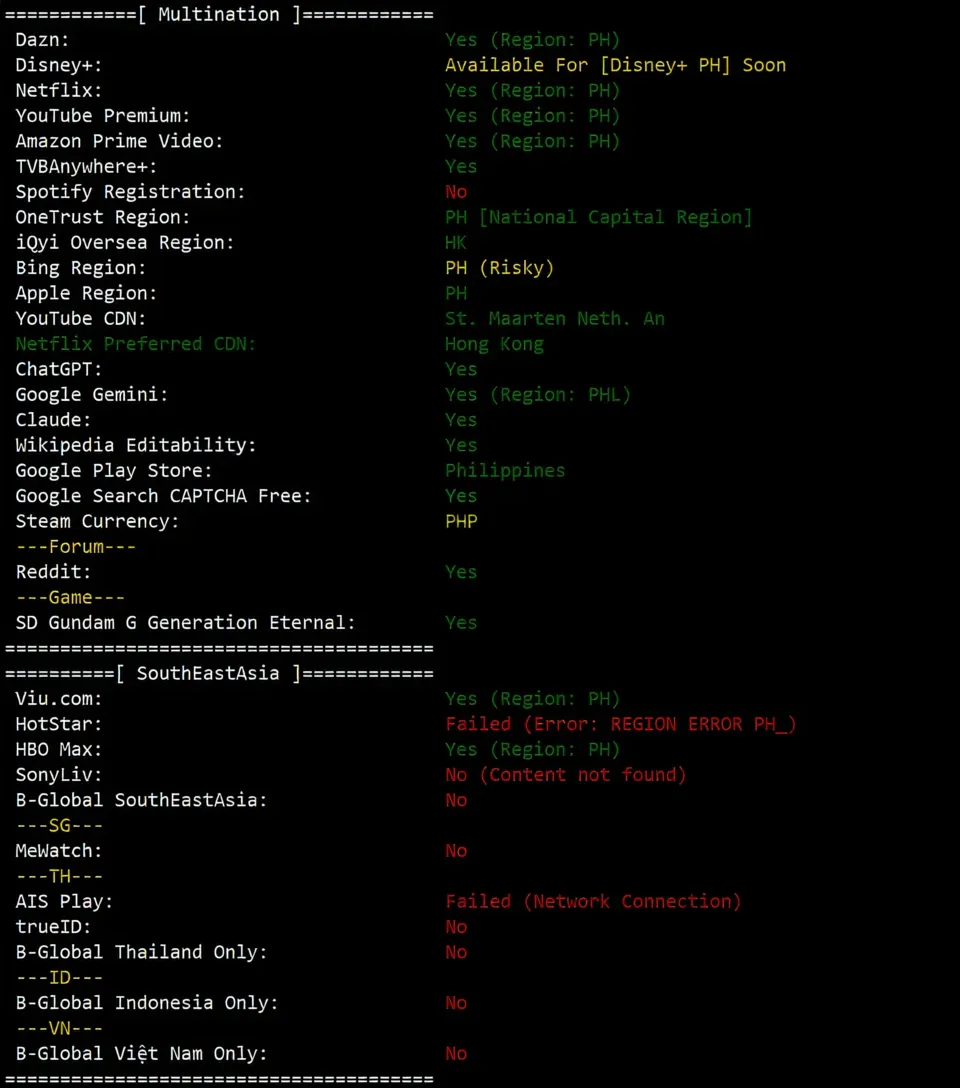
Task: Click the red 'No' beside Spotify Registration
Action: pyautogui.click(x=456, y=192)
